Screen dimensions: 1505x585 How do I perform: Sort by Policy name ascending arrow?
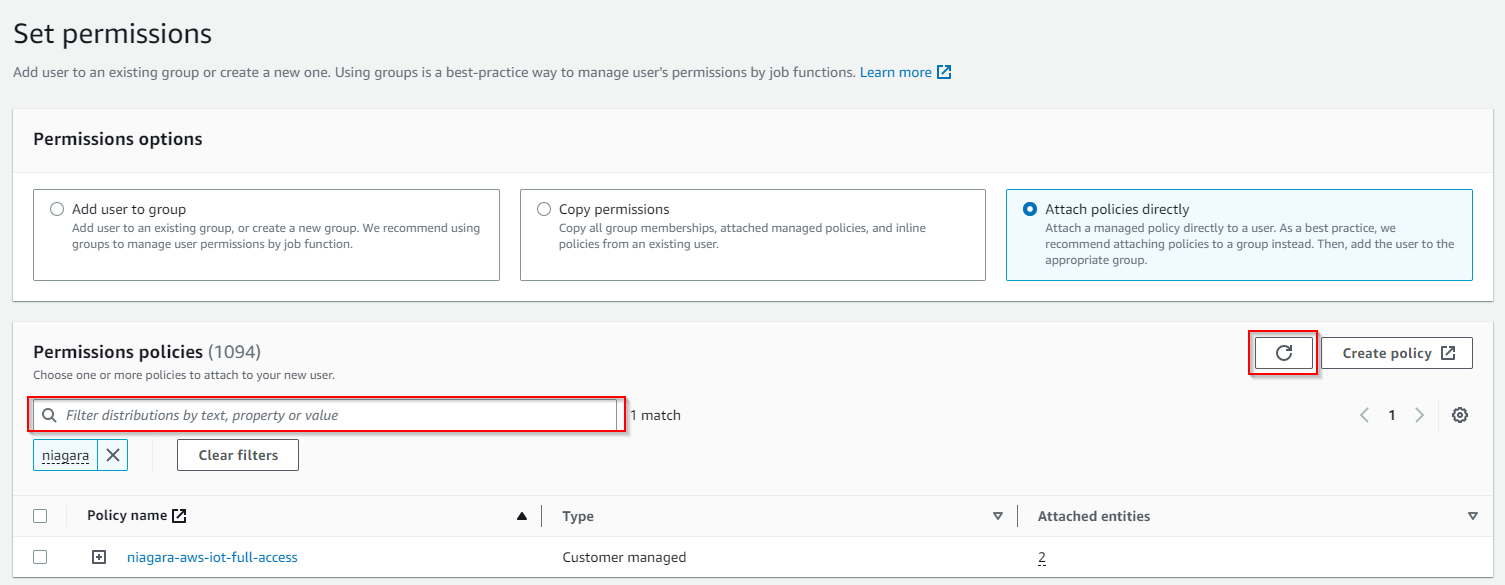[521, 516]
